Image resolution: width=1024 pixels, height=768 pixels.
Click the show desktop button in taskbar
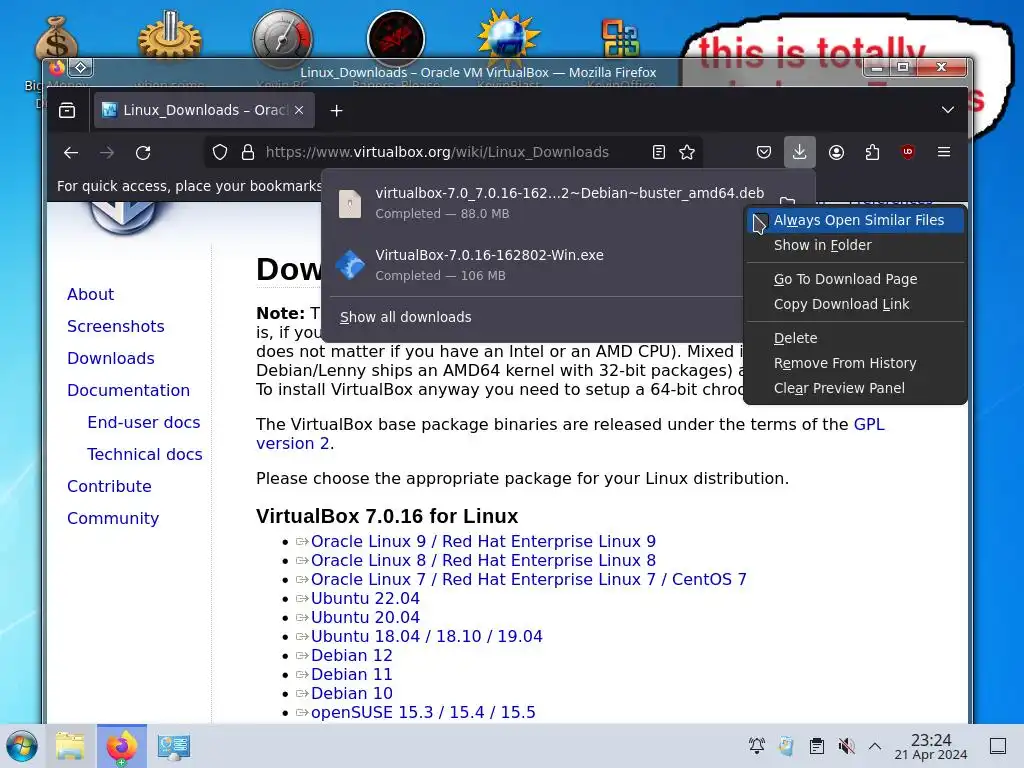(998, 746)
